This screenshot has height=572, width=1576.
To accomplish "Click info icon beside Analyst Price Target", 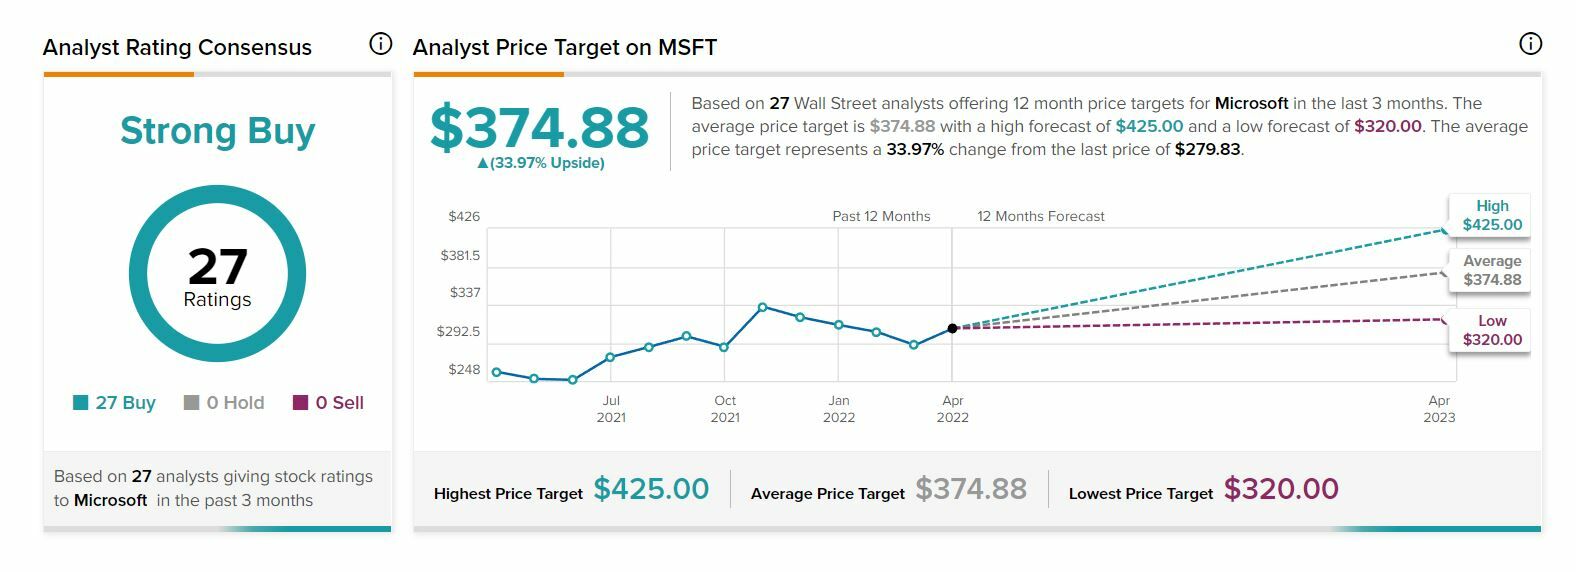I will (x=1530, y=44).
